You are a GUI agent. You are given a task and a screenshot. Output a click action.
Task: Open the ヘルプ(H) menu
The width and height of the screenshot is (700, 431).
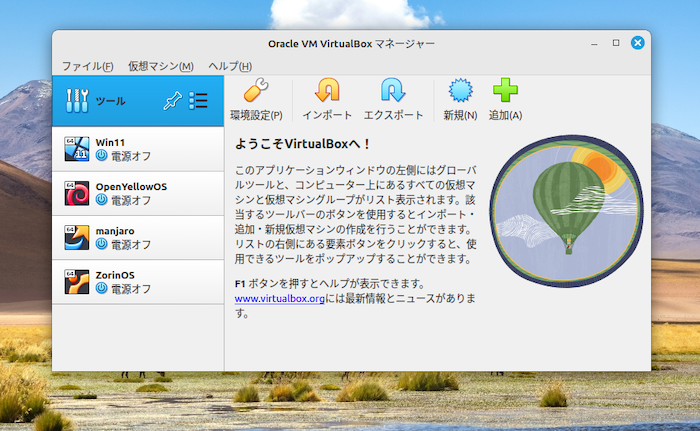coord(230,66)
